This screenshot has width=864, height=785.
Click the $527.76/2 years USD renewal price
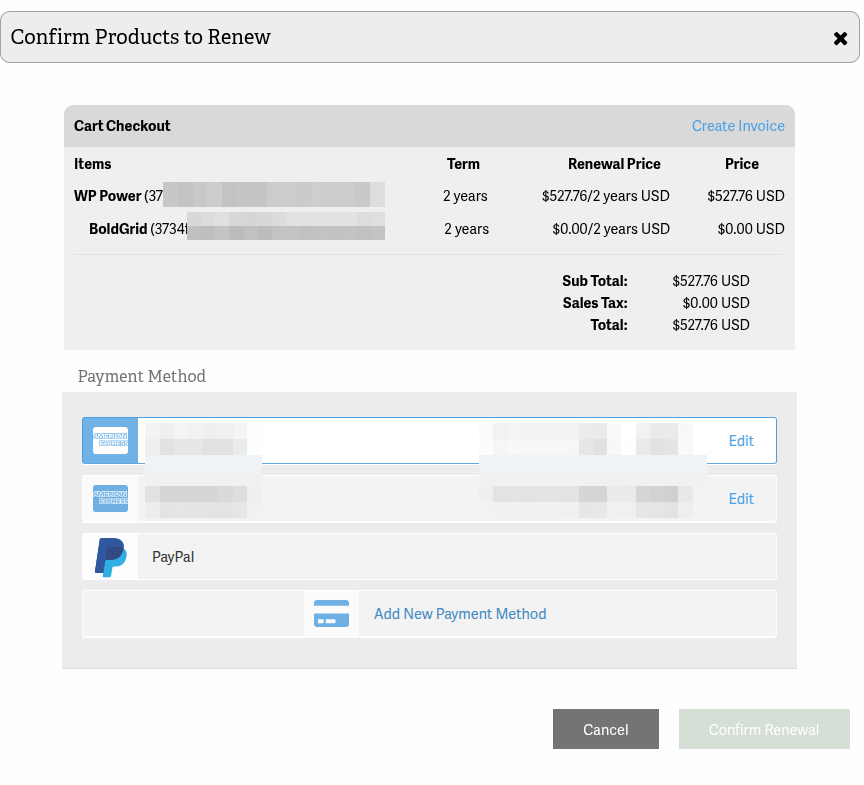606,196
